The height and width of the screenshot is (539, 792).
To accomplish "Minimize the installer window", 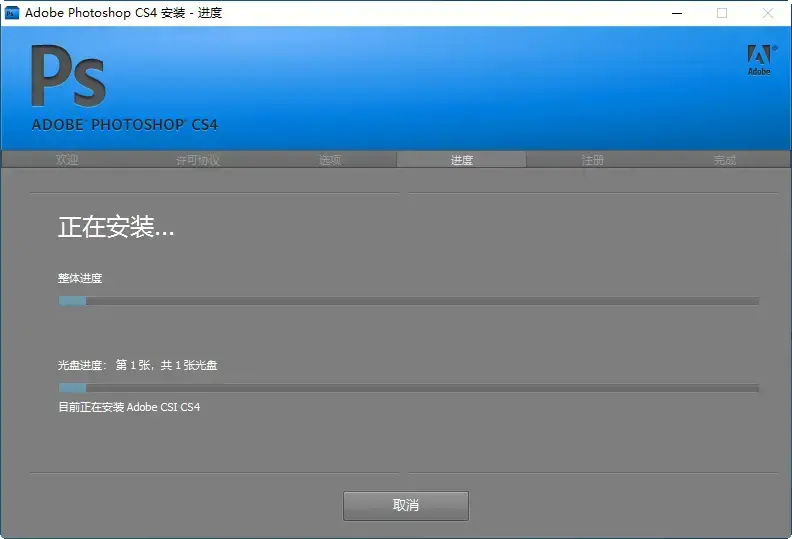I will click(x=677, y=13).
